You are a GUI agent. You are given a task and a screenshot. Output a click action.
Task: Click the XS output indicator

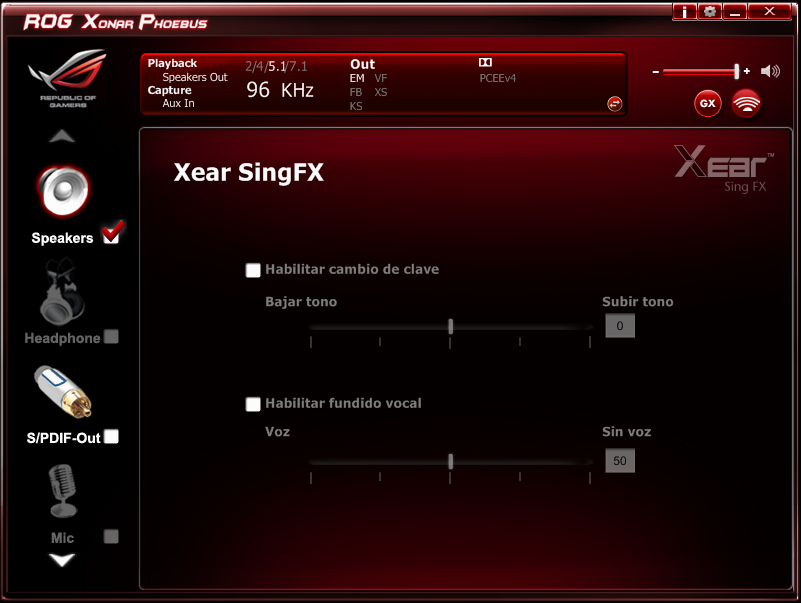pos(381,92)
